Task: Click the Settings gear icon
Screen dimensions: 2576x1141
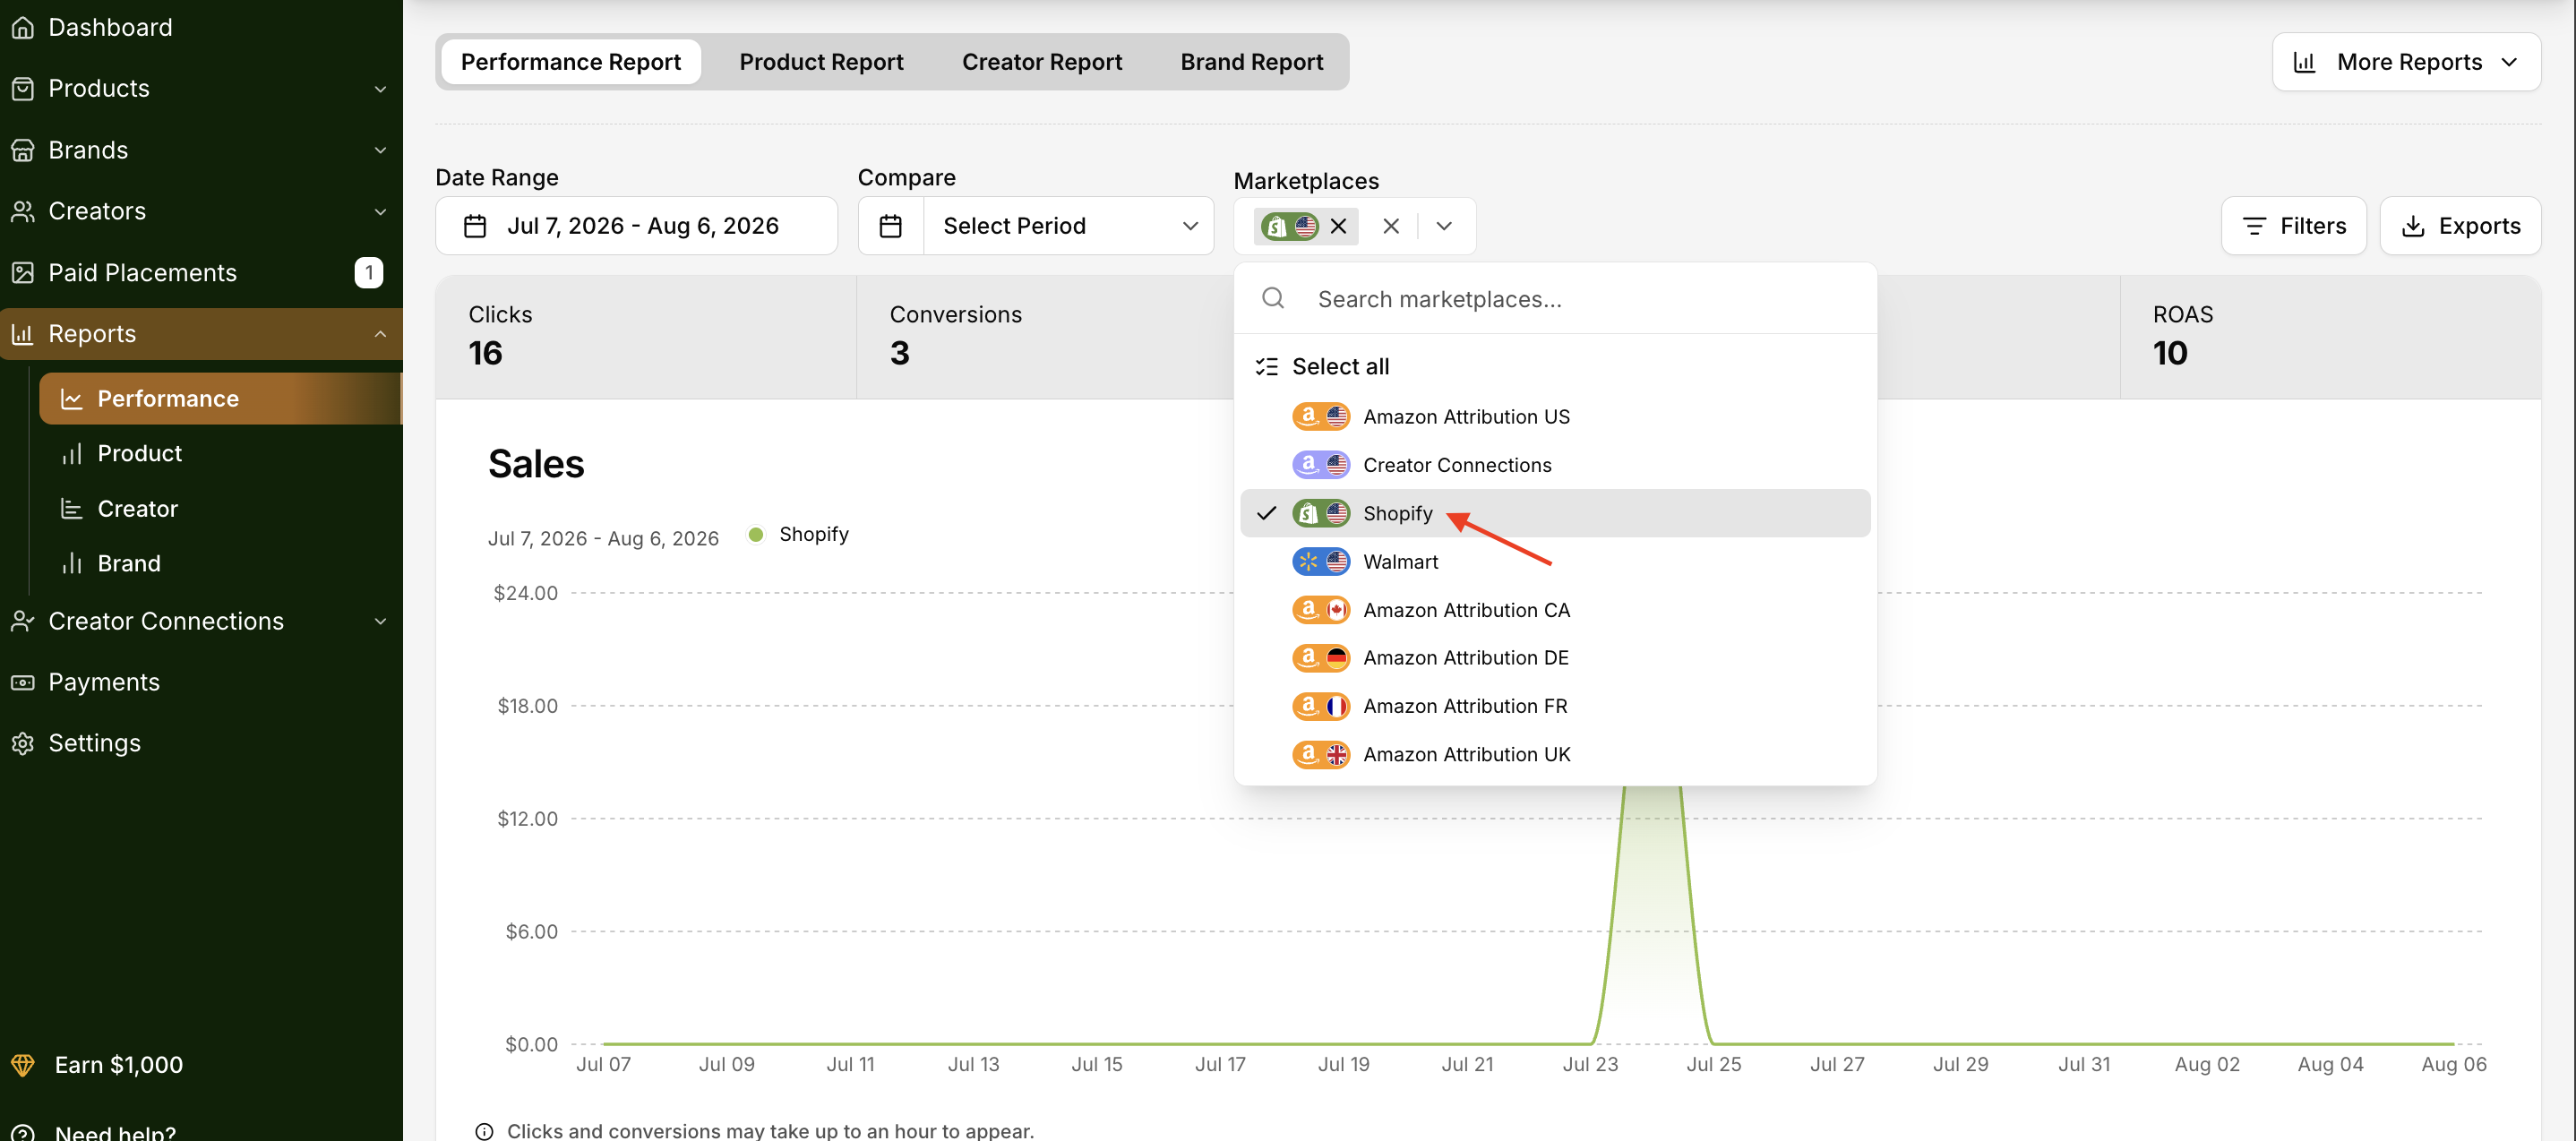Action: click(22, 743)
